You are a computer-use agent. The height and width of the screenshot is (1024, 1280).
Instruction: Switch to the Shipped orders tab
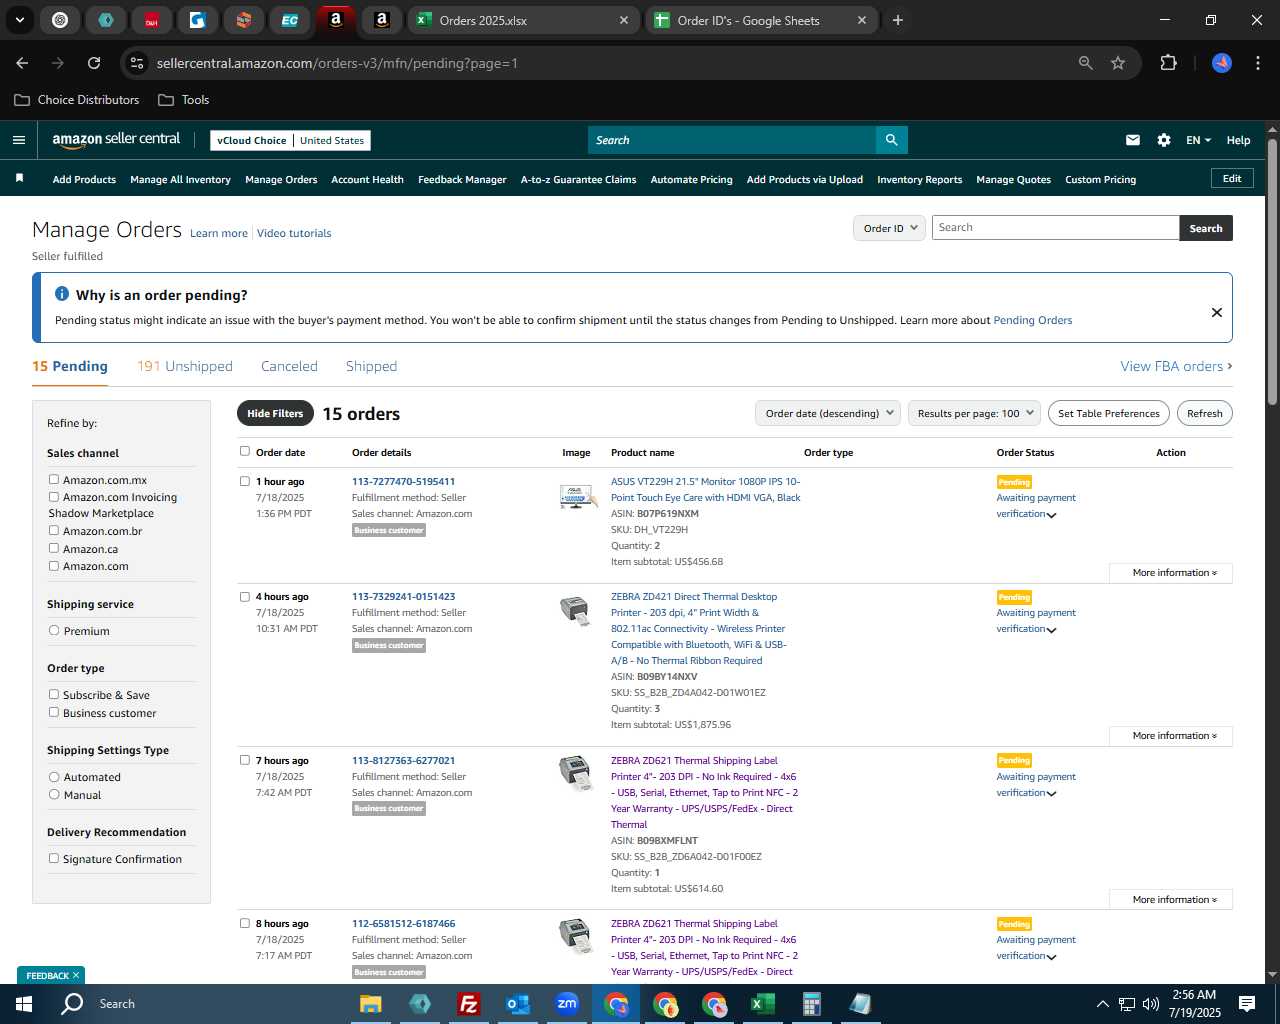click(371, 366)
